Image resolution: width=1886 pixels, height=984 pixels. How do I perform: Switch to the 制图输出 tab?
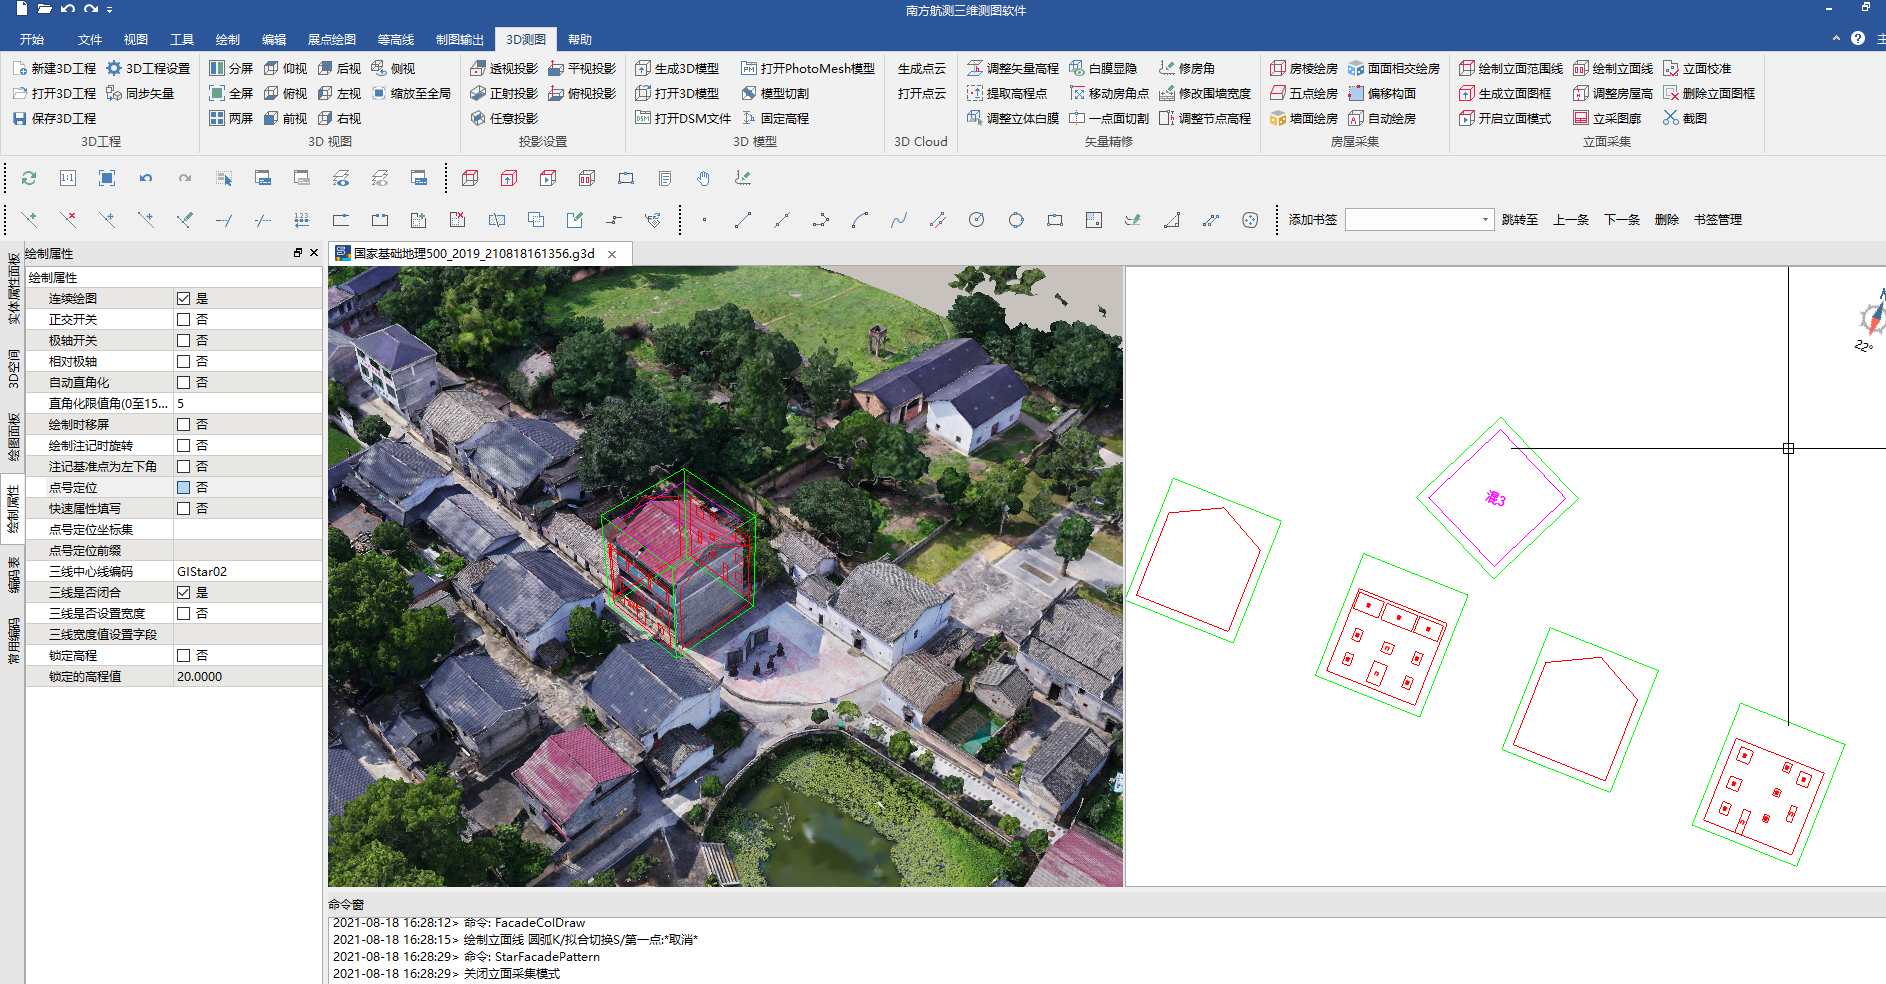459,40
